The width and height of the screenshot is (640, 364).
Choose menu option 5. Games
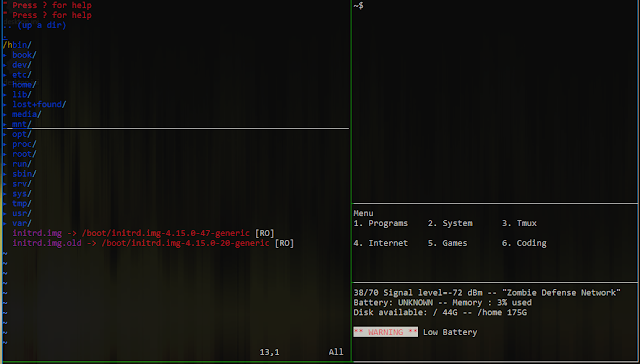click(447, 243)
